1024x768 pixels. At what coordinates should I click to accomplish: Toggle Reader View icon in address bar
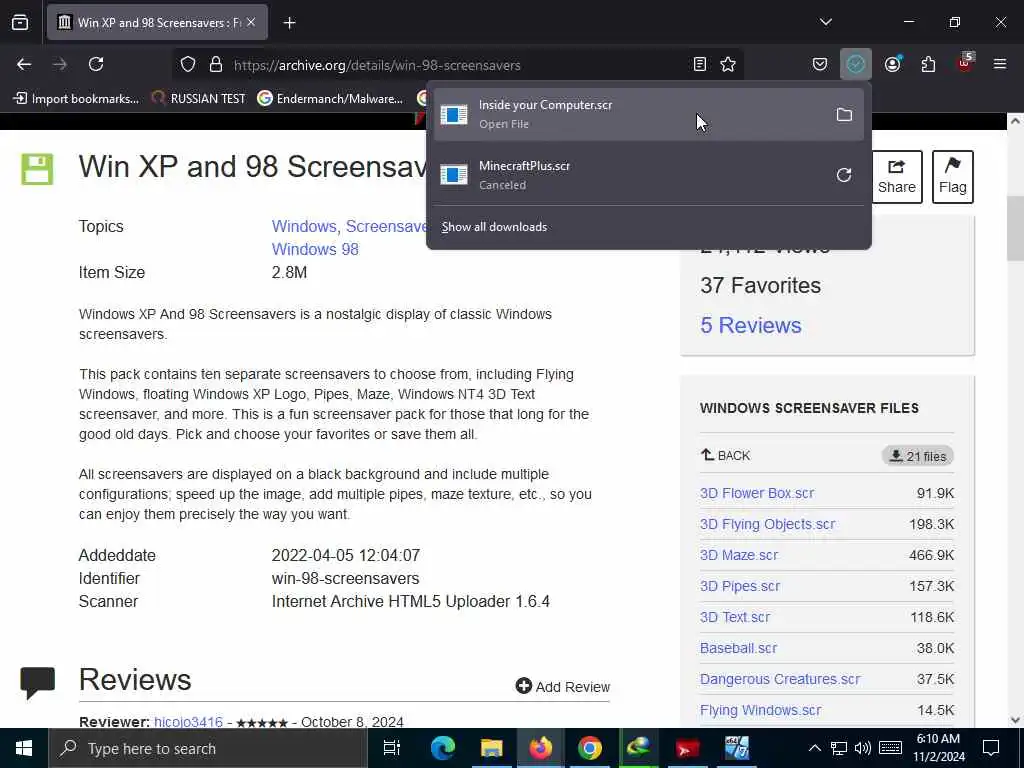pos(699,64)
